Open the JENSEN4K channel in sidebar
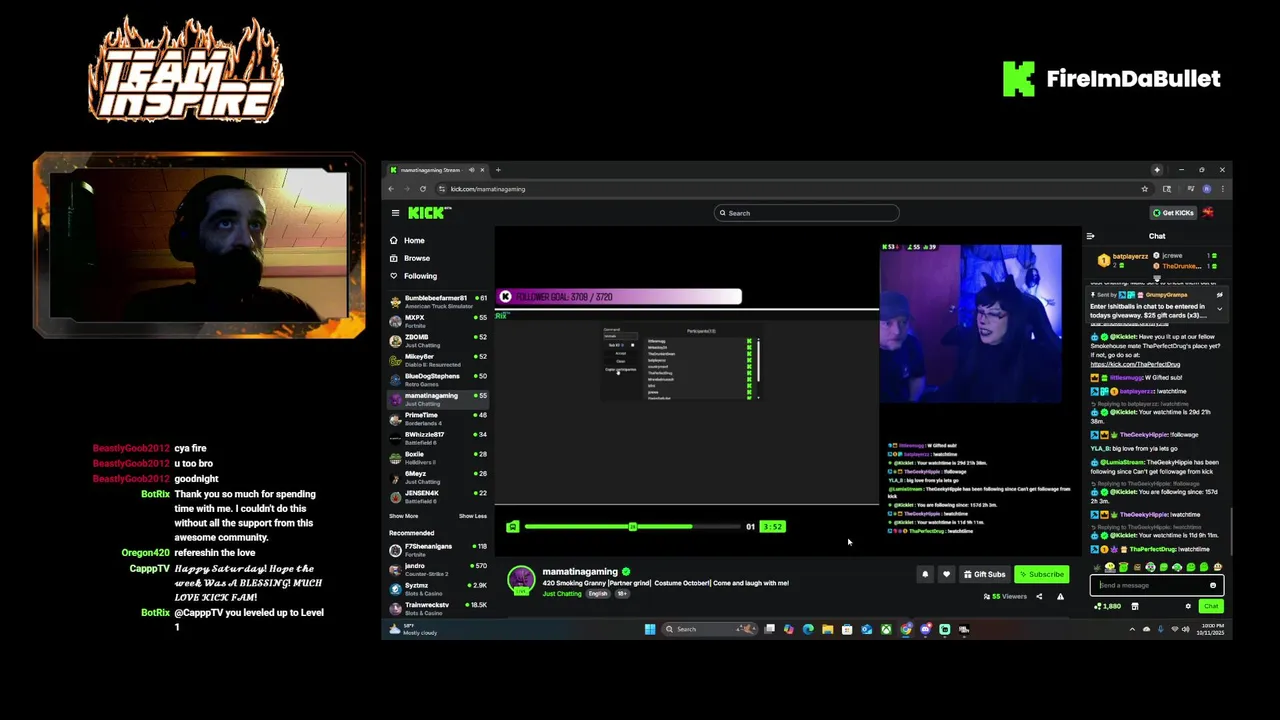The height and width of the screenshot is (720, 1280). point(438,496)
